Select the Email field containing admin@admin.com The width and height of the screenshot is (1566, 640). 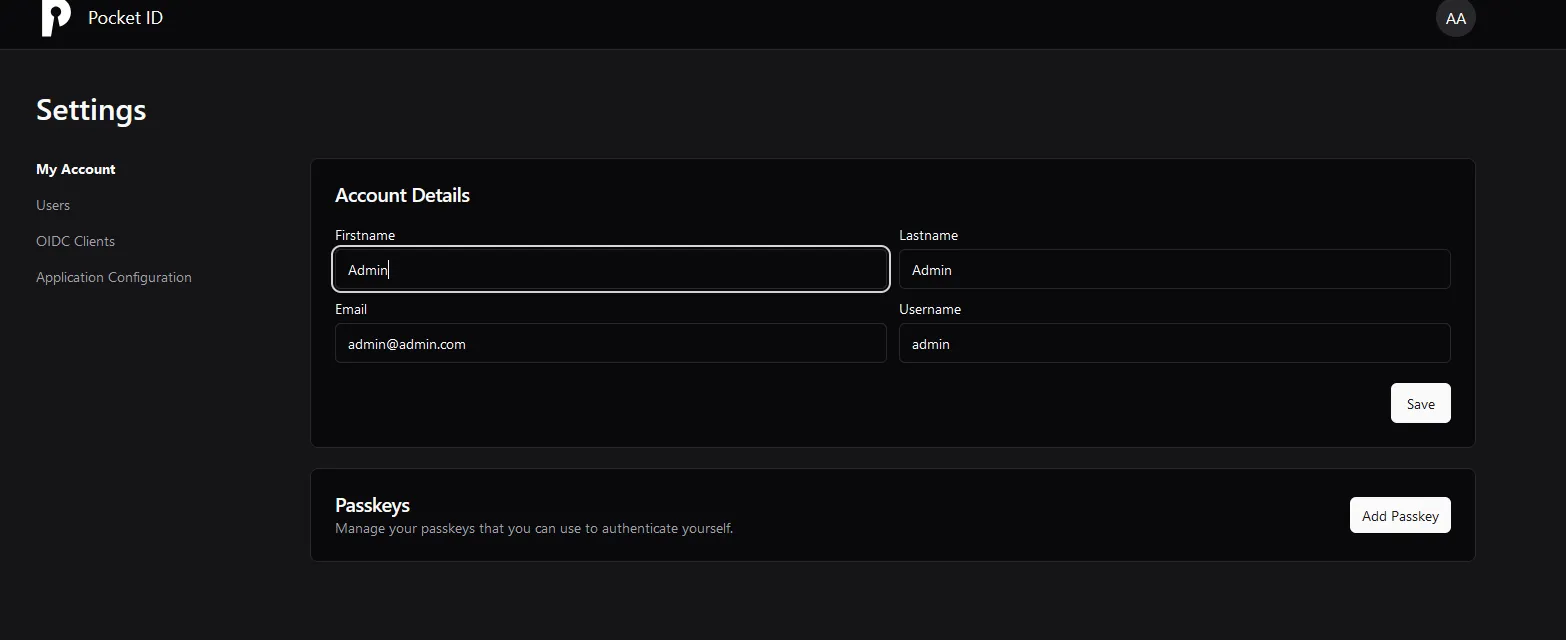coord(610,344)
